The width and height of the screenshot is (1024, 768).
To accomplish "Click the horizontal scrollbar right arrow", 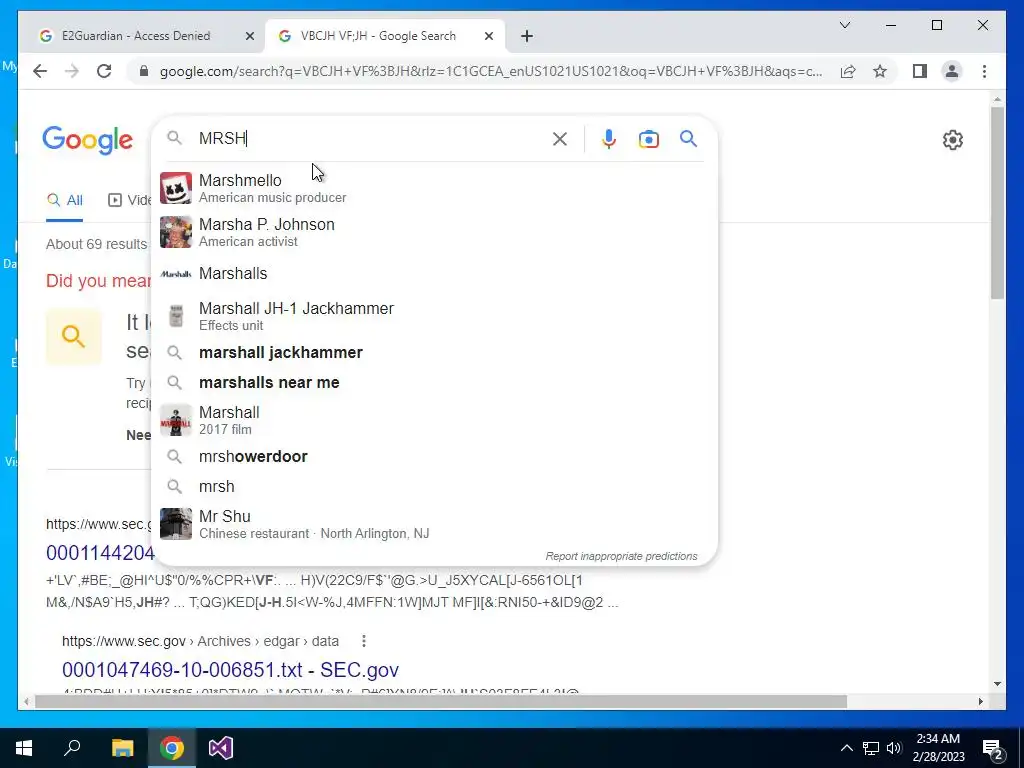I will 980,701.
